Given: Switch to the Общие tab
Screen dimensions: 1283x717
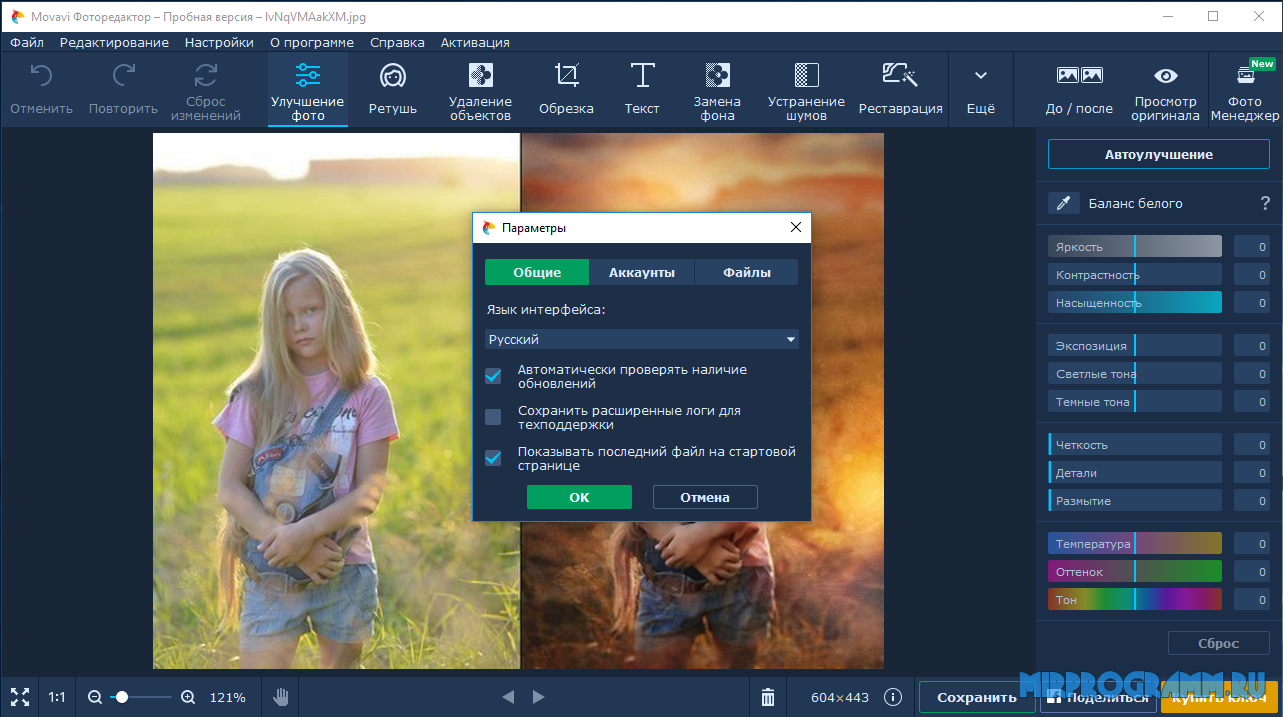Looking at the screenshot, I should tap(537, 272).
